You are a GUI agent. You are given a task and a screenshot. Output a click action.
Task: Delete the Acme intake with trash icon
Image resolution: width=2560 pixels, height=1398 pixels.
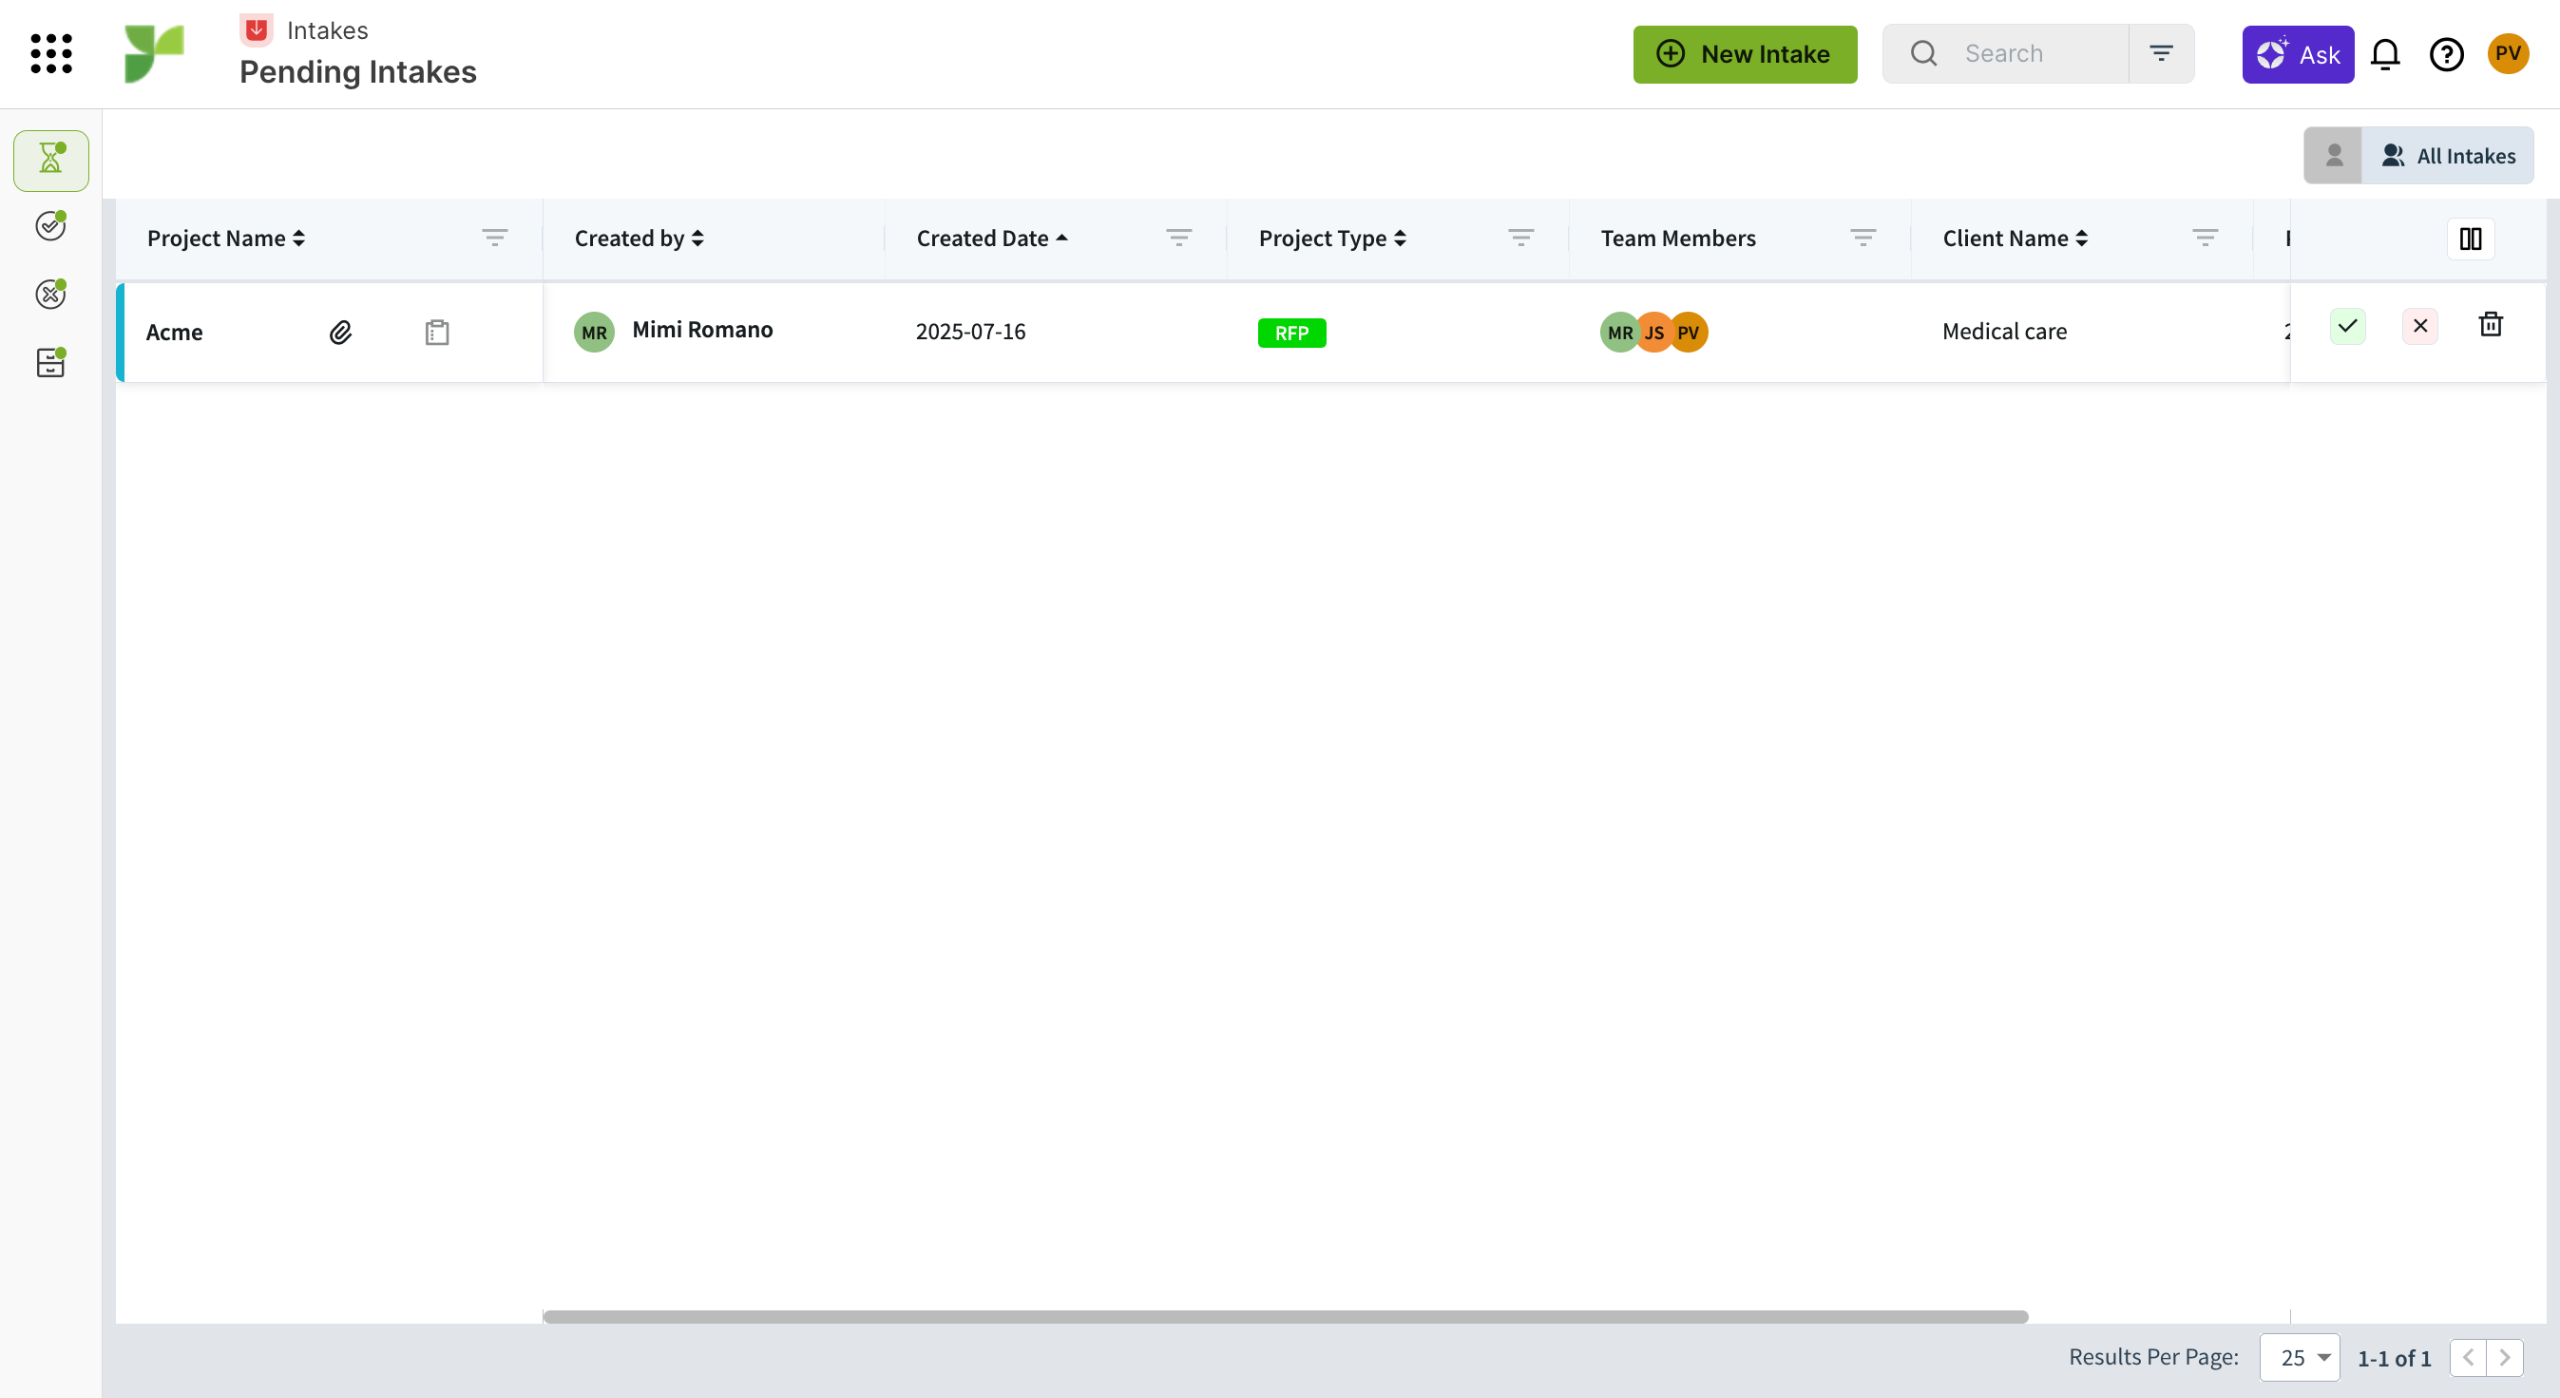coord(2491,324)
